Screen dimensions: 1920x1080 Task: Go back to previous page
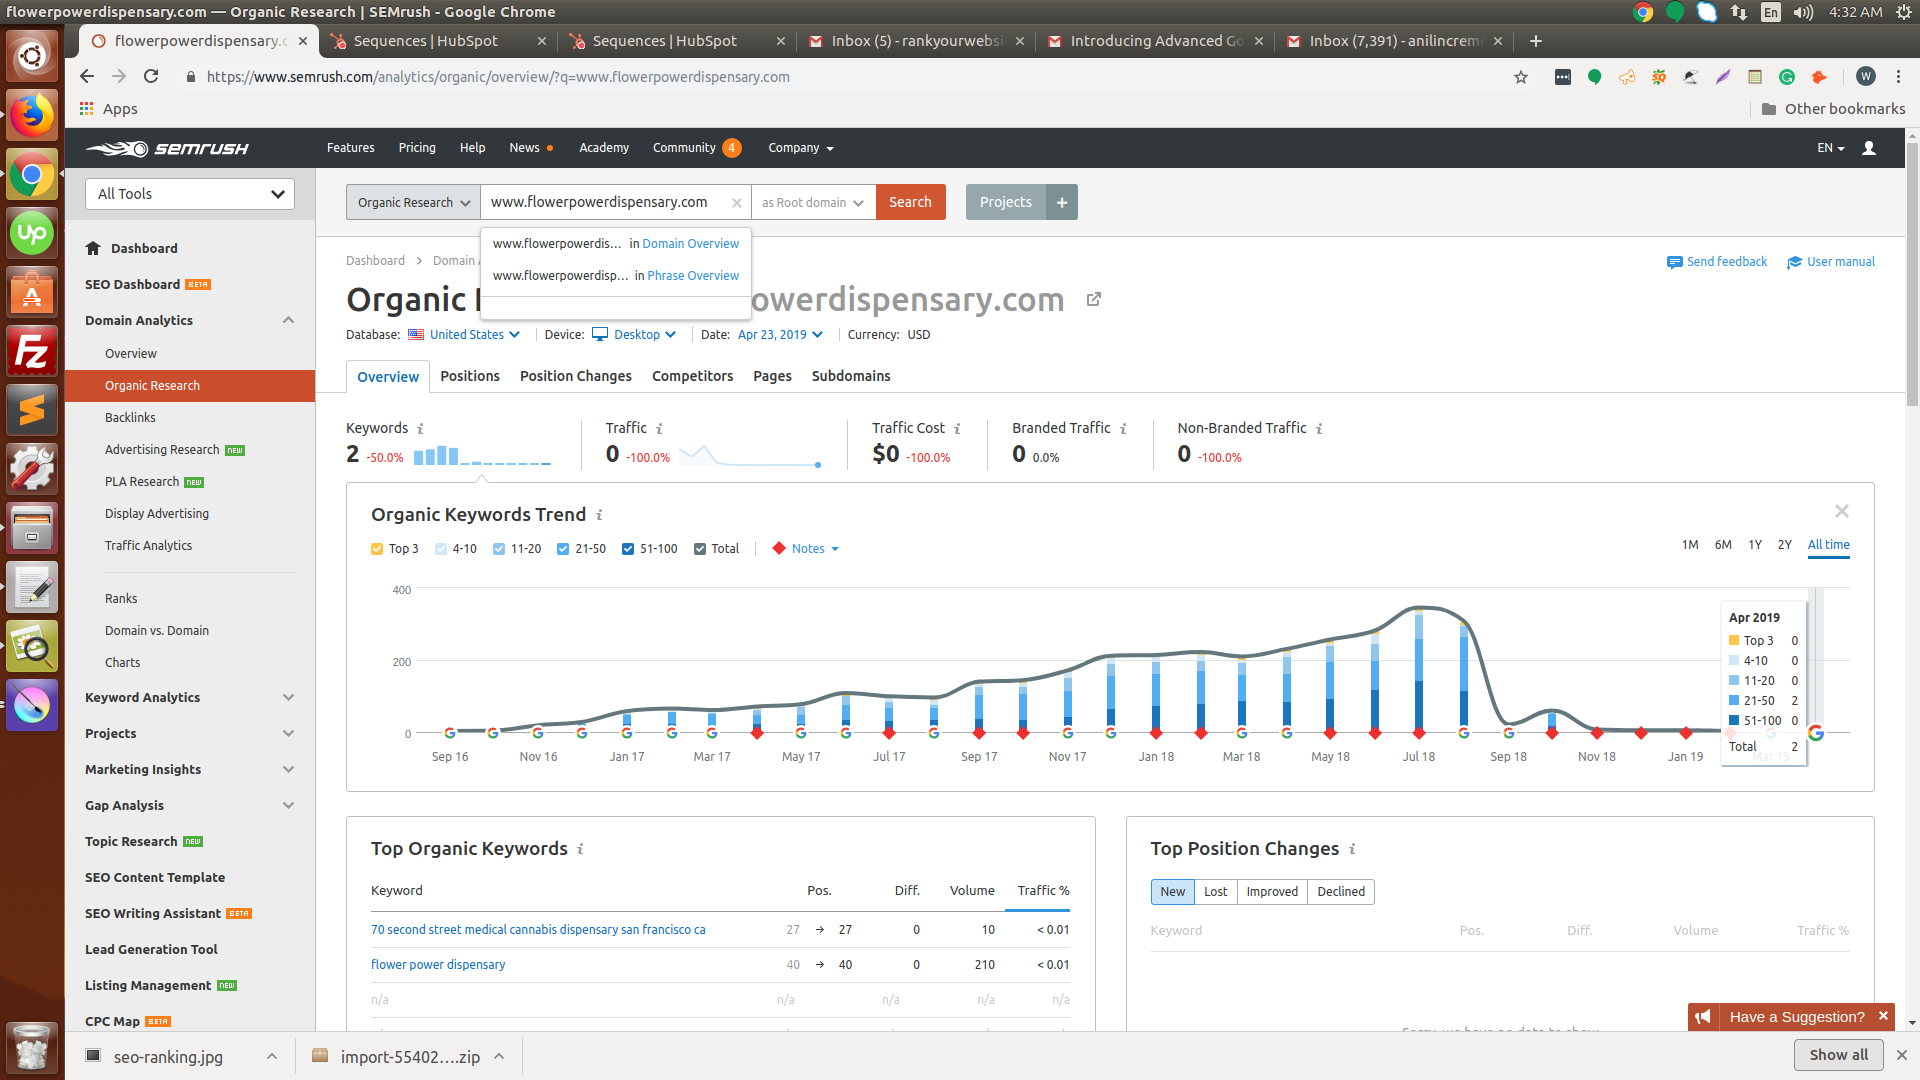87,77
